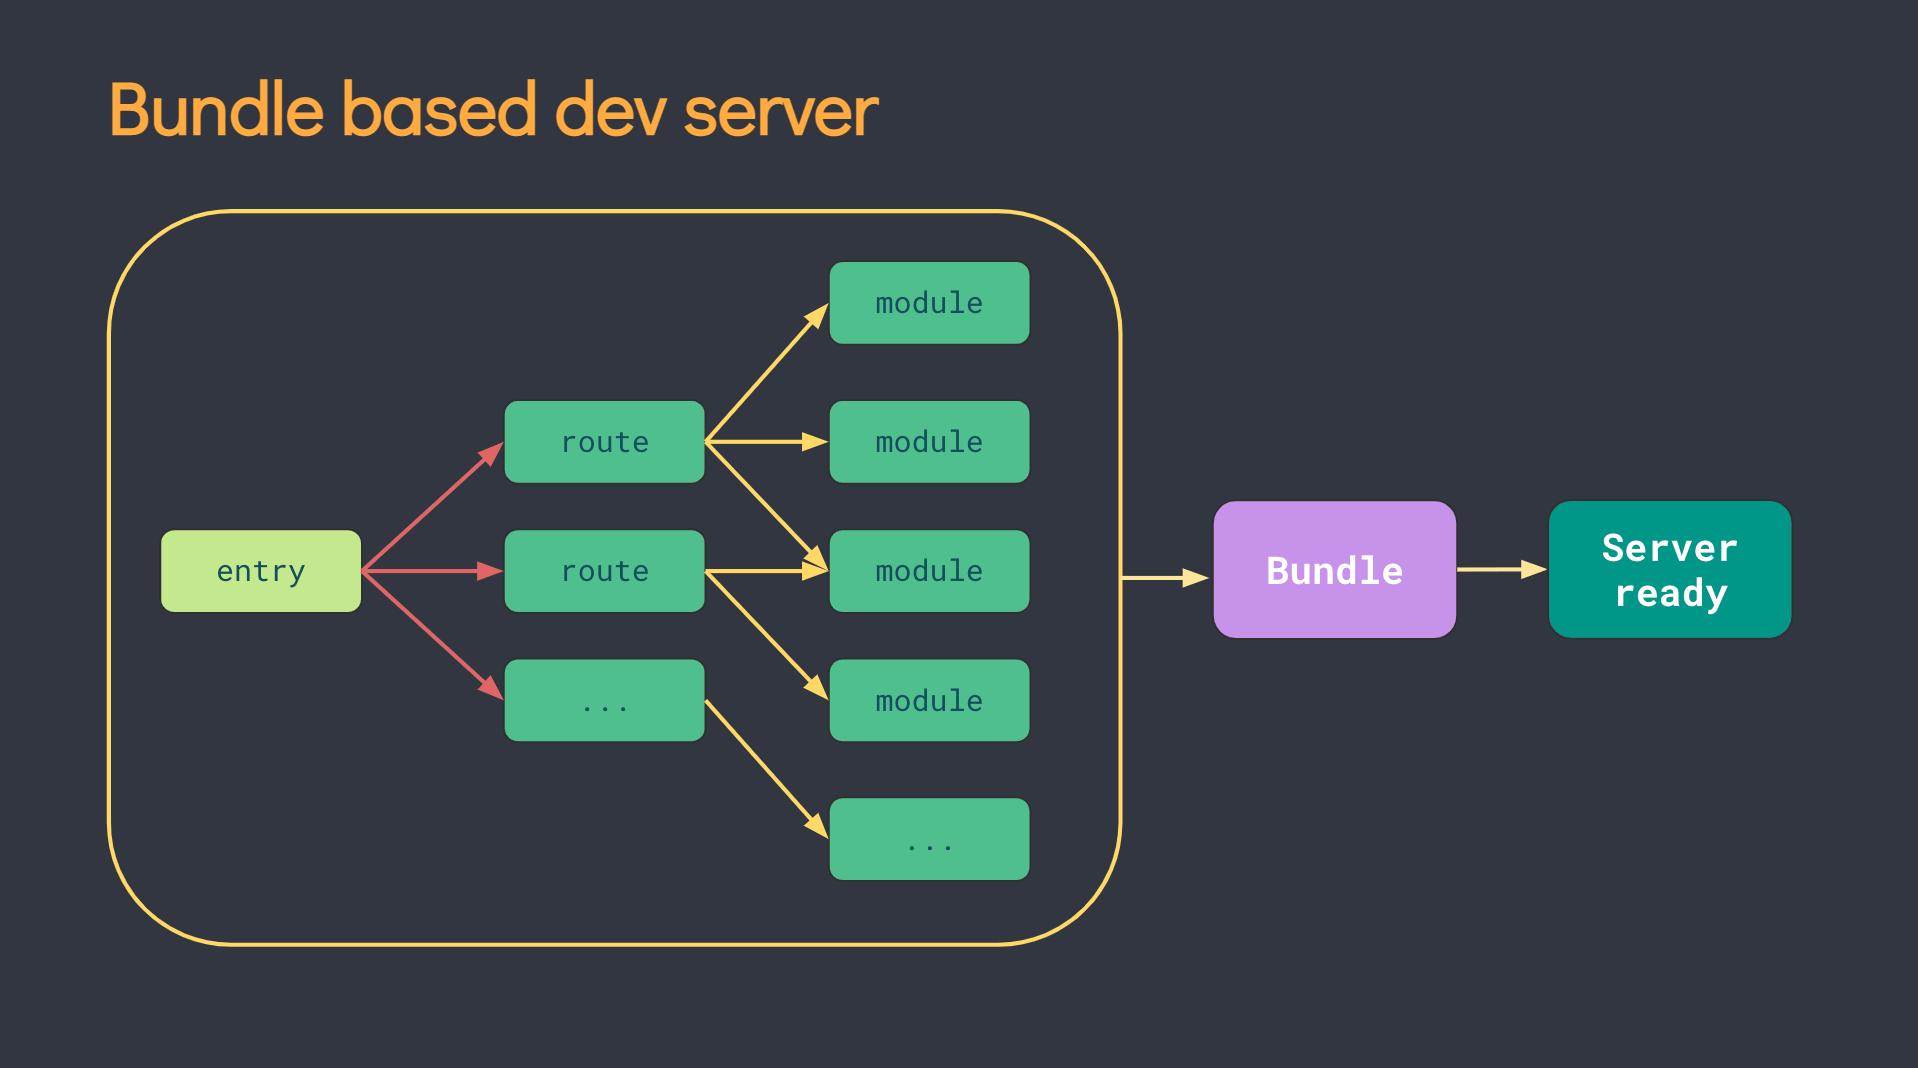
Task: Select the second module box
Action: (928, 441)
